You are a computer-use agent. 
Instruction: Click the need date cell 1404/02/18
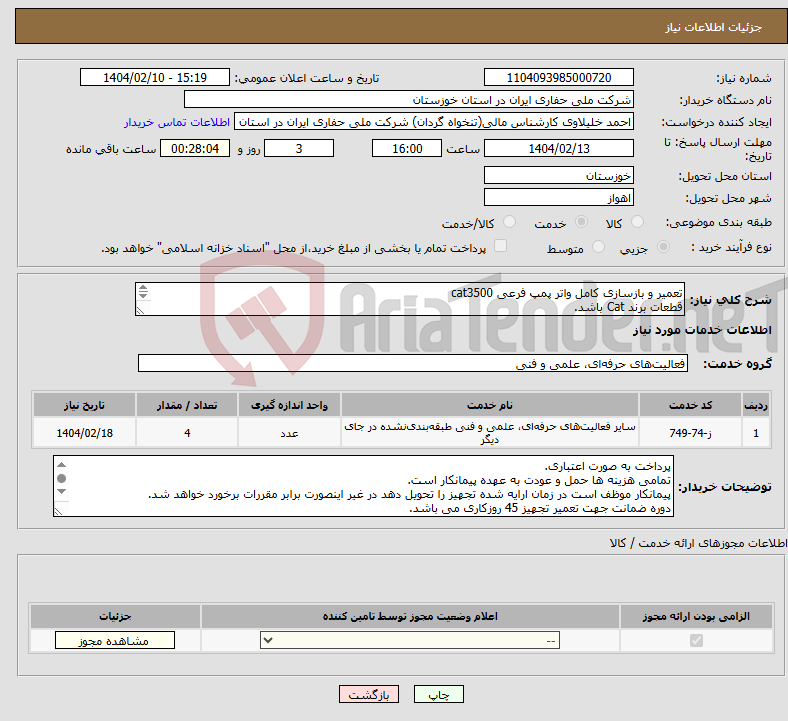84,433
